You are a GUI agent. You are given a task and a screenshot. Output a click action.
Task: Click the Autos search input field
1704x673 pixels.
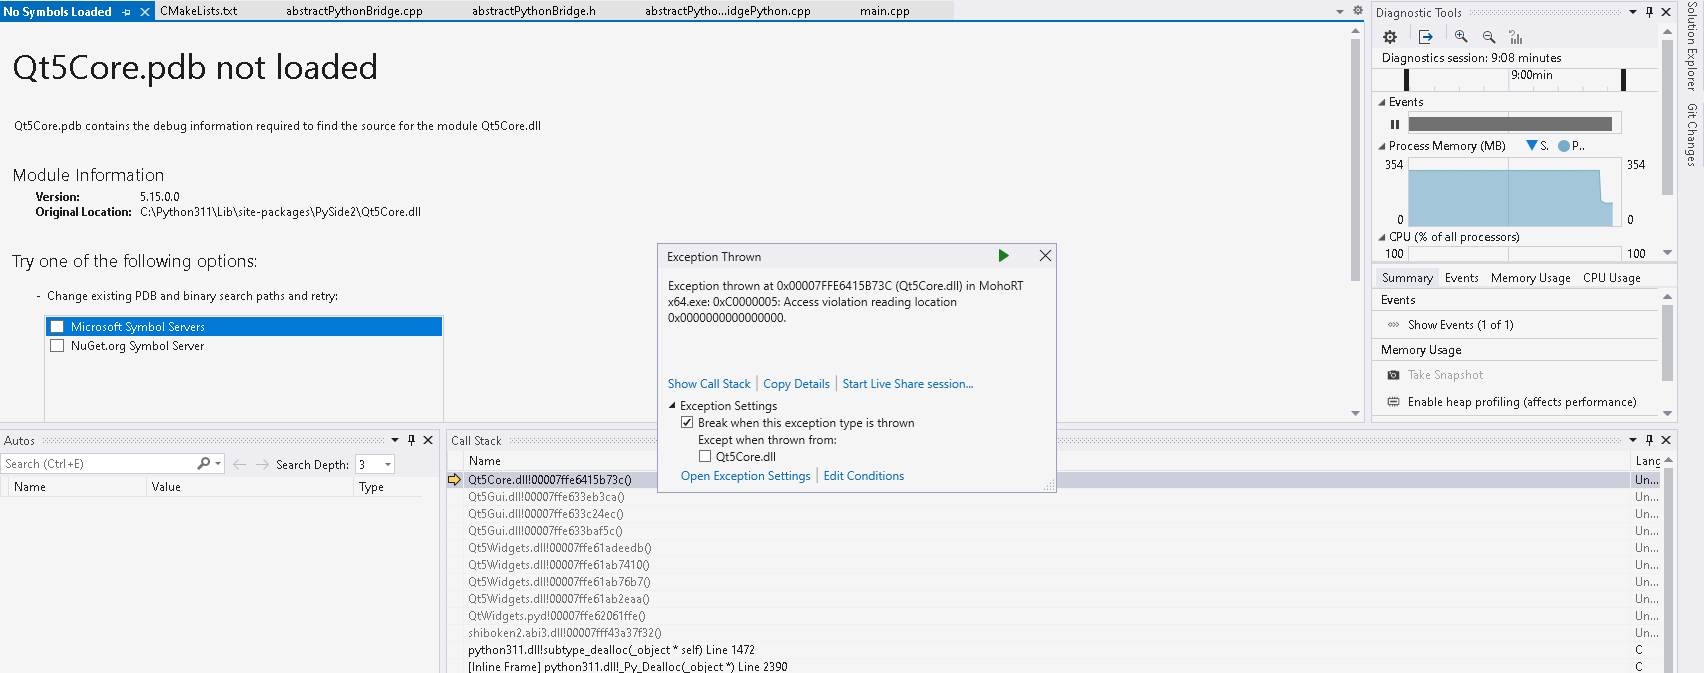pos(98,464)
